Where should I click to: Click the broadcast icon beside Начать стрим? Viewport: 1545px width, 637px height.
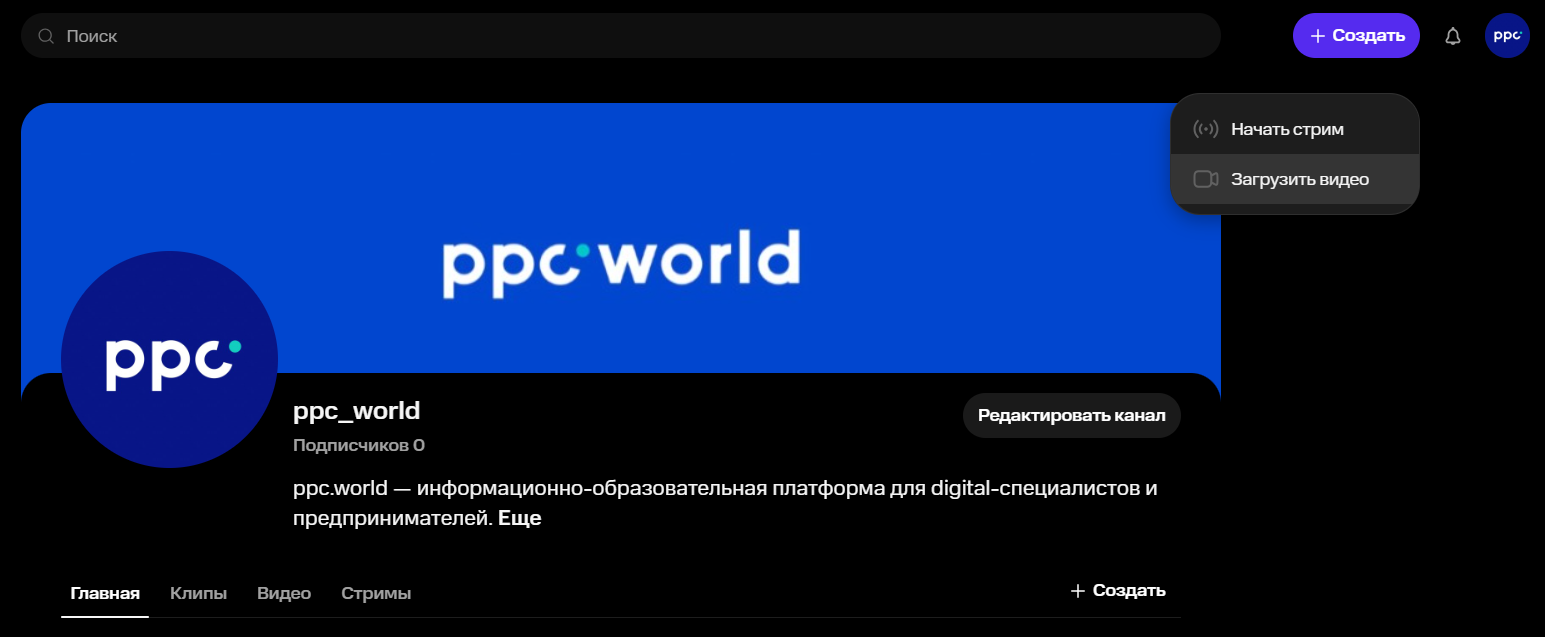click(1206, 129)
